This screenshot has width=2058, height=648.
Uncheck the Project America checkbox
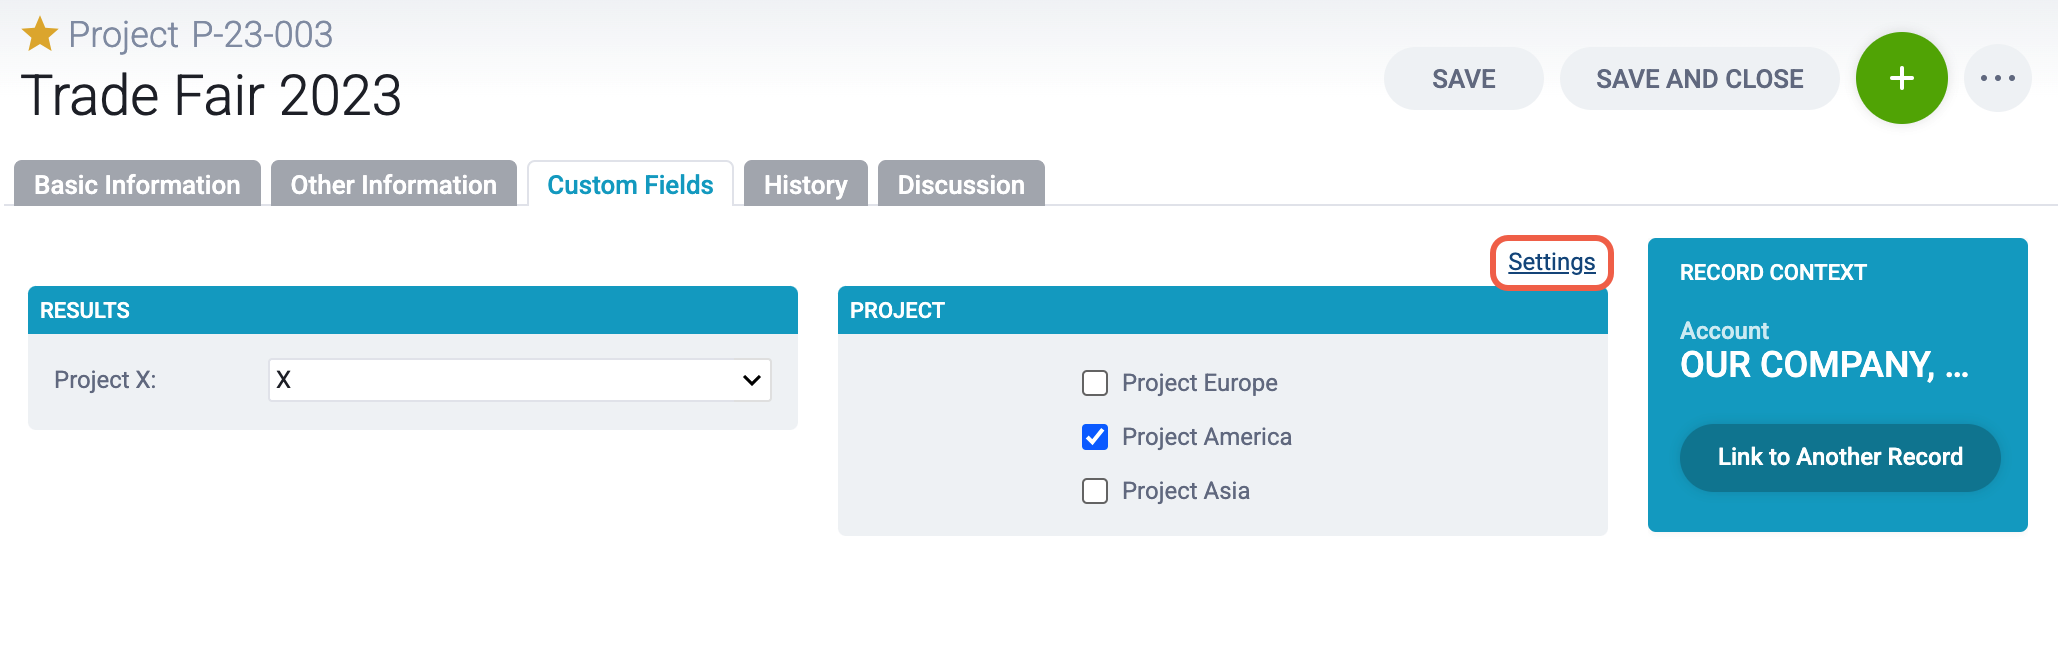1095,437
